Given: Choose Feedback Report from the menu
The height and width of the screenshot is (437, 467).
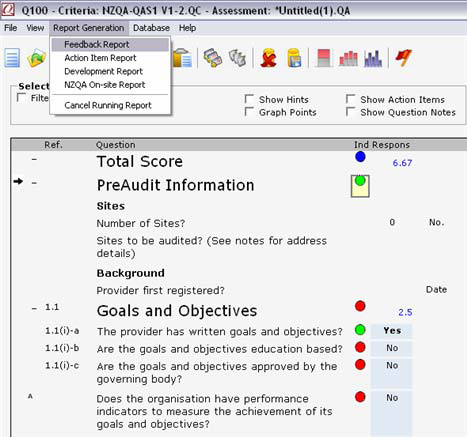Looking at the screenshot, I should (110, 44).
